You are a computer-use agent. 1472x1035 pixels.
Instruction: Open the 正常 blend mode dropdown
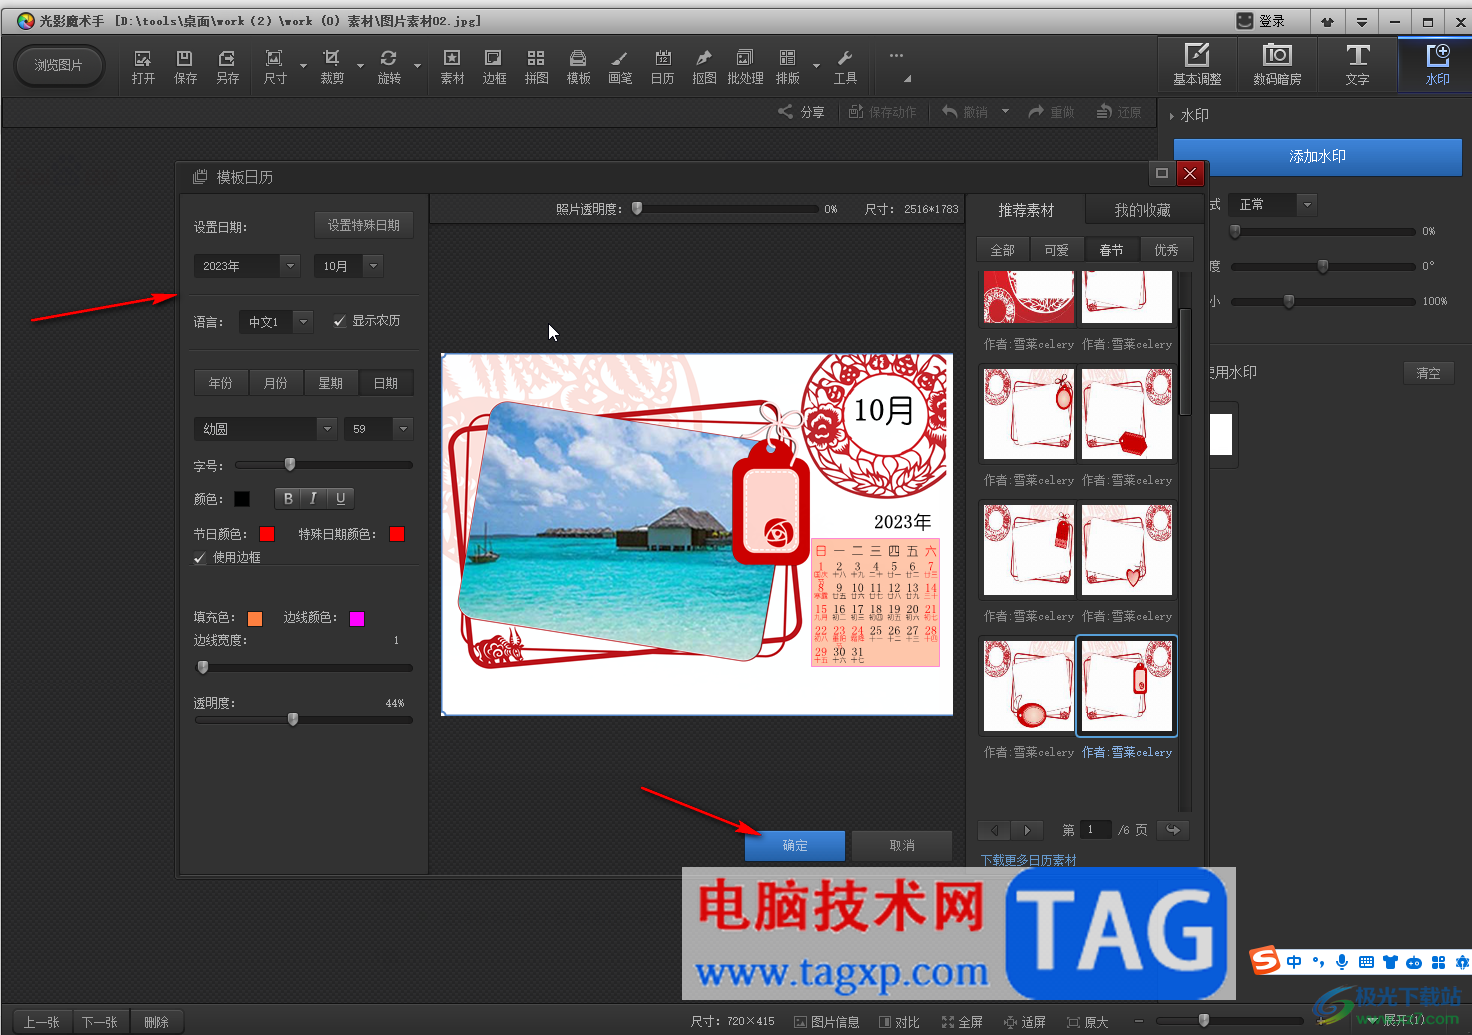tap(1272, 205)
